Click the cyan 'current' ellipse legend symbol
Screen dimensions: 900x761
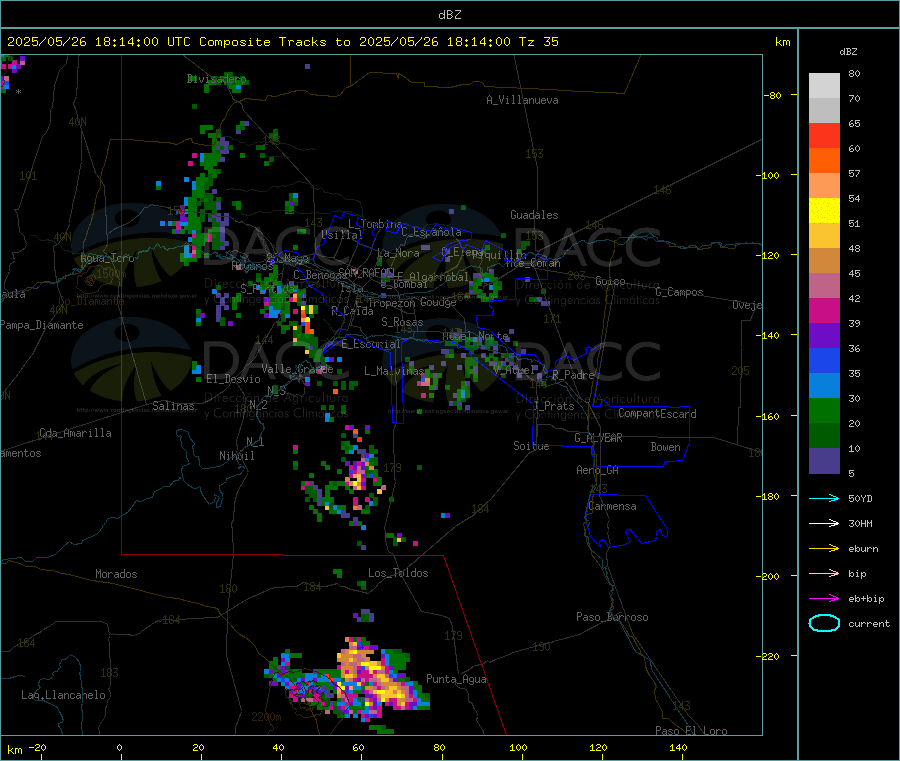pos(824,623)
